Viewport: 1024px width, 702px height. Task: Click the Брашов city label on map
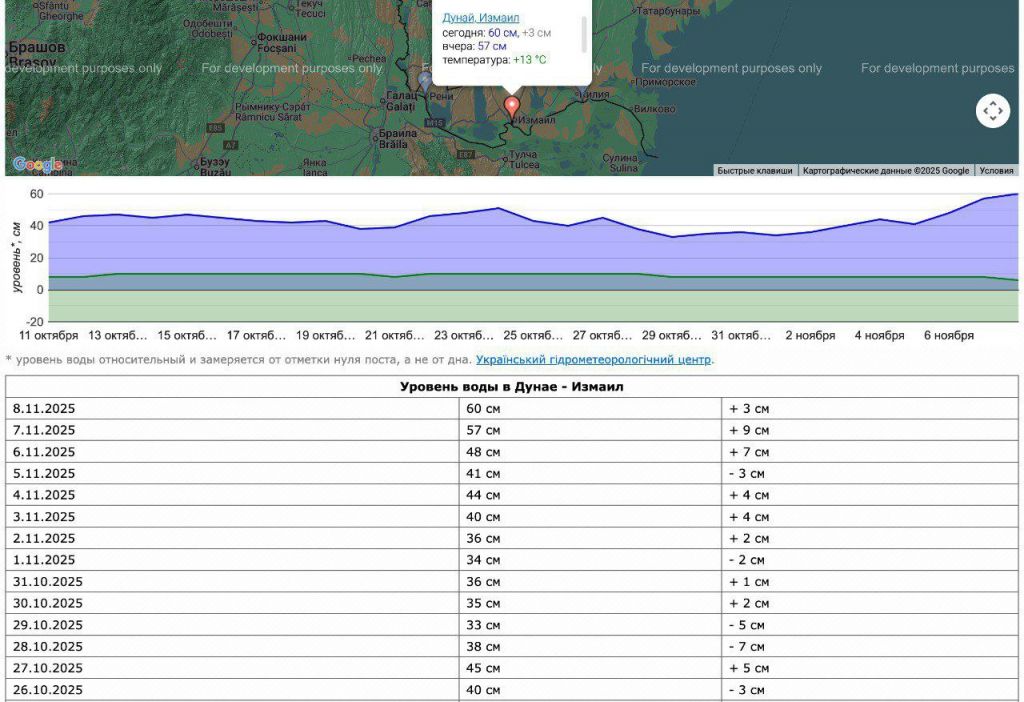click(36, 47)
